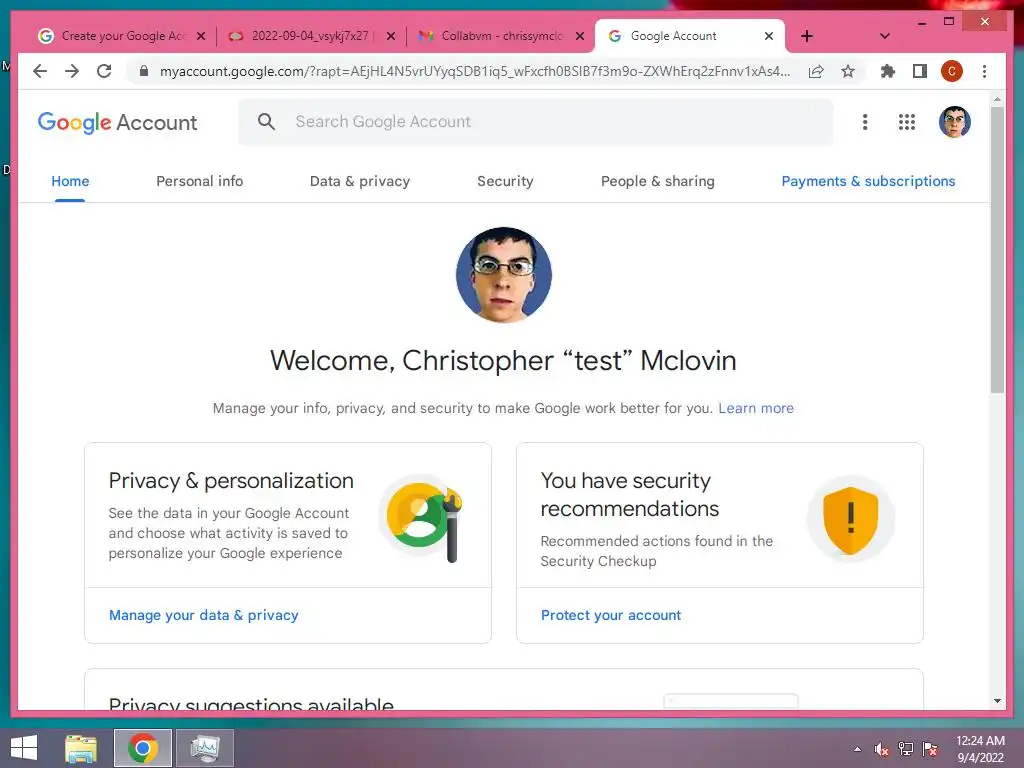Viewport: 1024px width, 768px height.
Task: Click the network tray icon
Action: (906, 749)
